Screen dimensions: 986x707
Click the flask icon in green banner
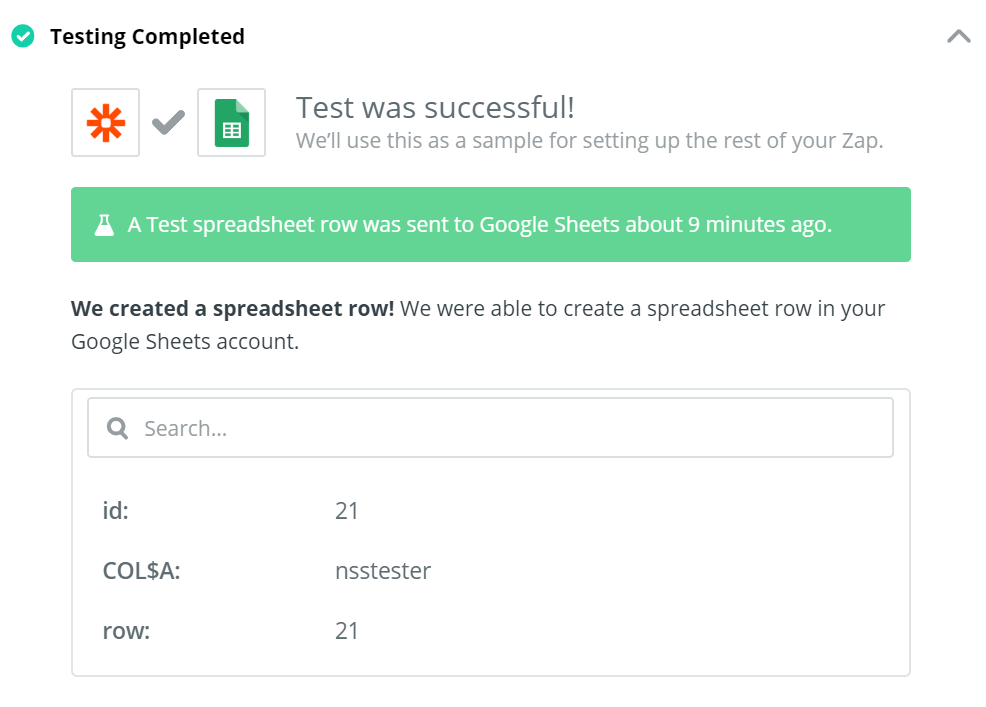pos(104,225)
